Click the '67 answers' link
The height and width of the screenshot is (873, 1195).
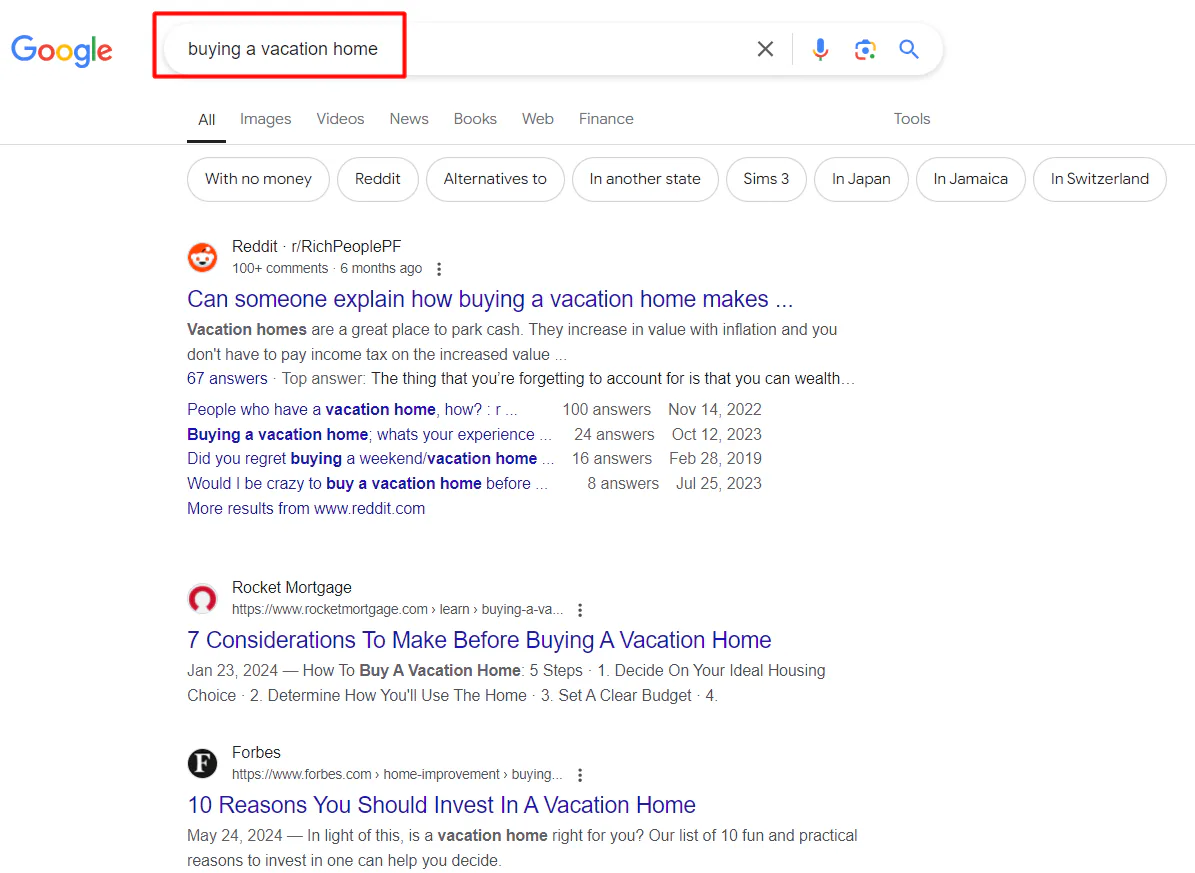click(x=227, y=379)
